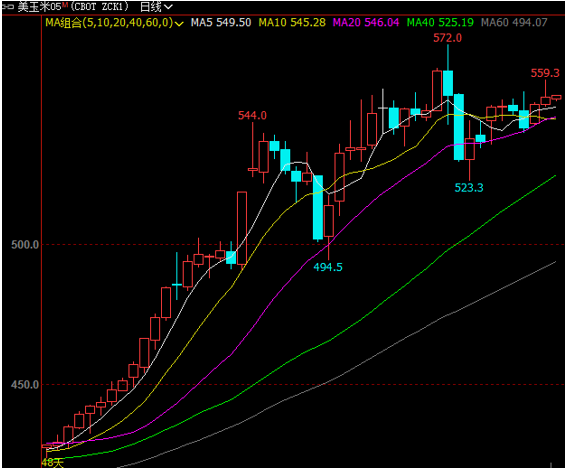Image resolution: width=568 pixels, height=469 pixels.
Task: Select the green MA40 525.19 legend
Action: 440,22
